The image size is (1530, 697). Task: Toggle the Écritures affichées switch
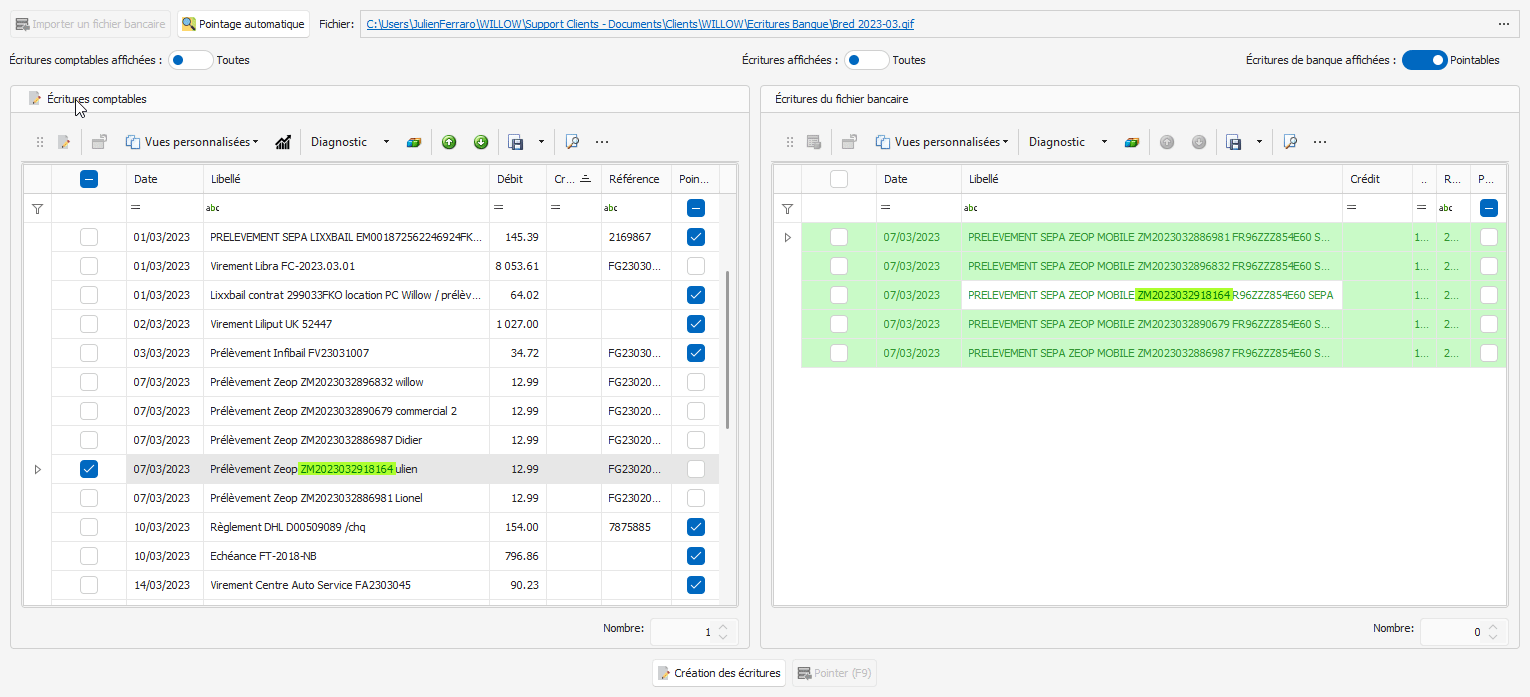tap(866, 60)
